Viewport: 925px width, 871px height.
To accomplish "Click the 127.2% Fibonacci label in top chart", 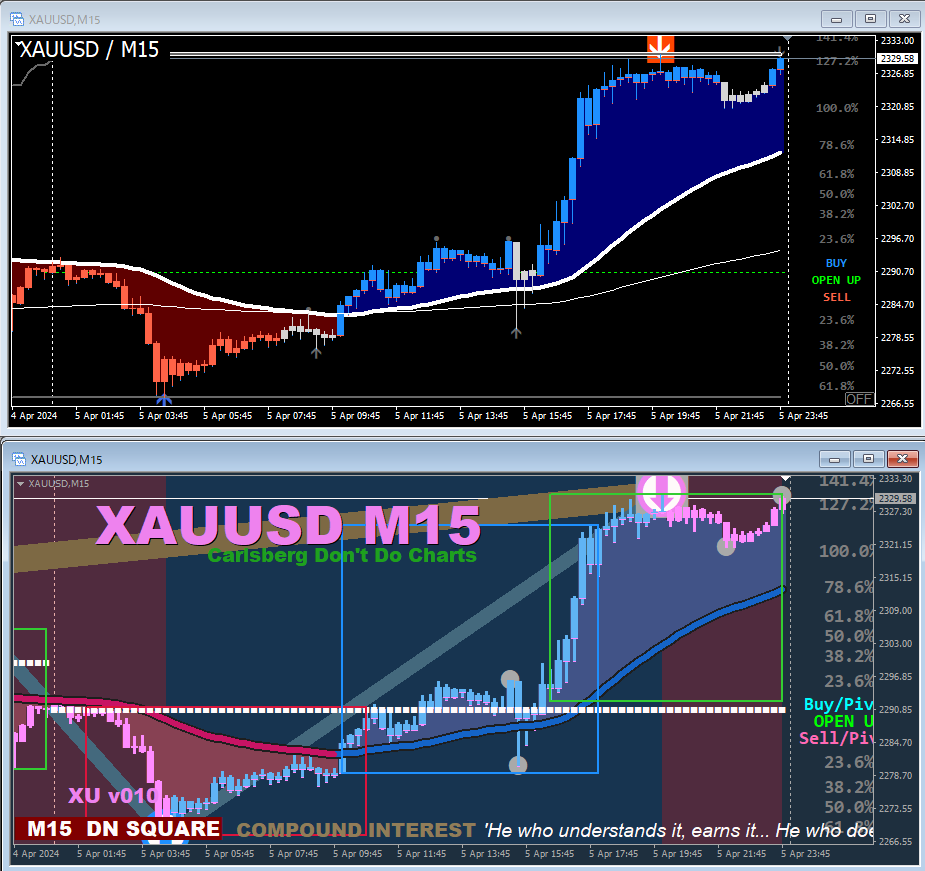I will tap(837, 61).
